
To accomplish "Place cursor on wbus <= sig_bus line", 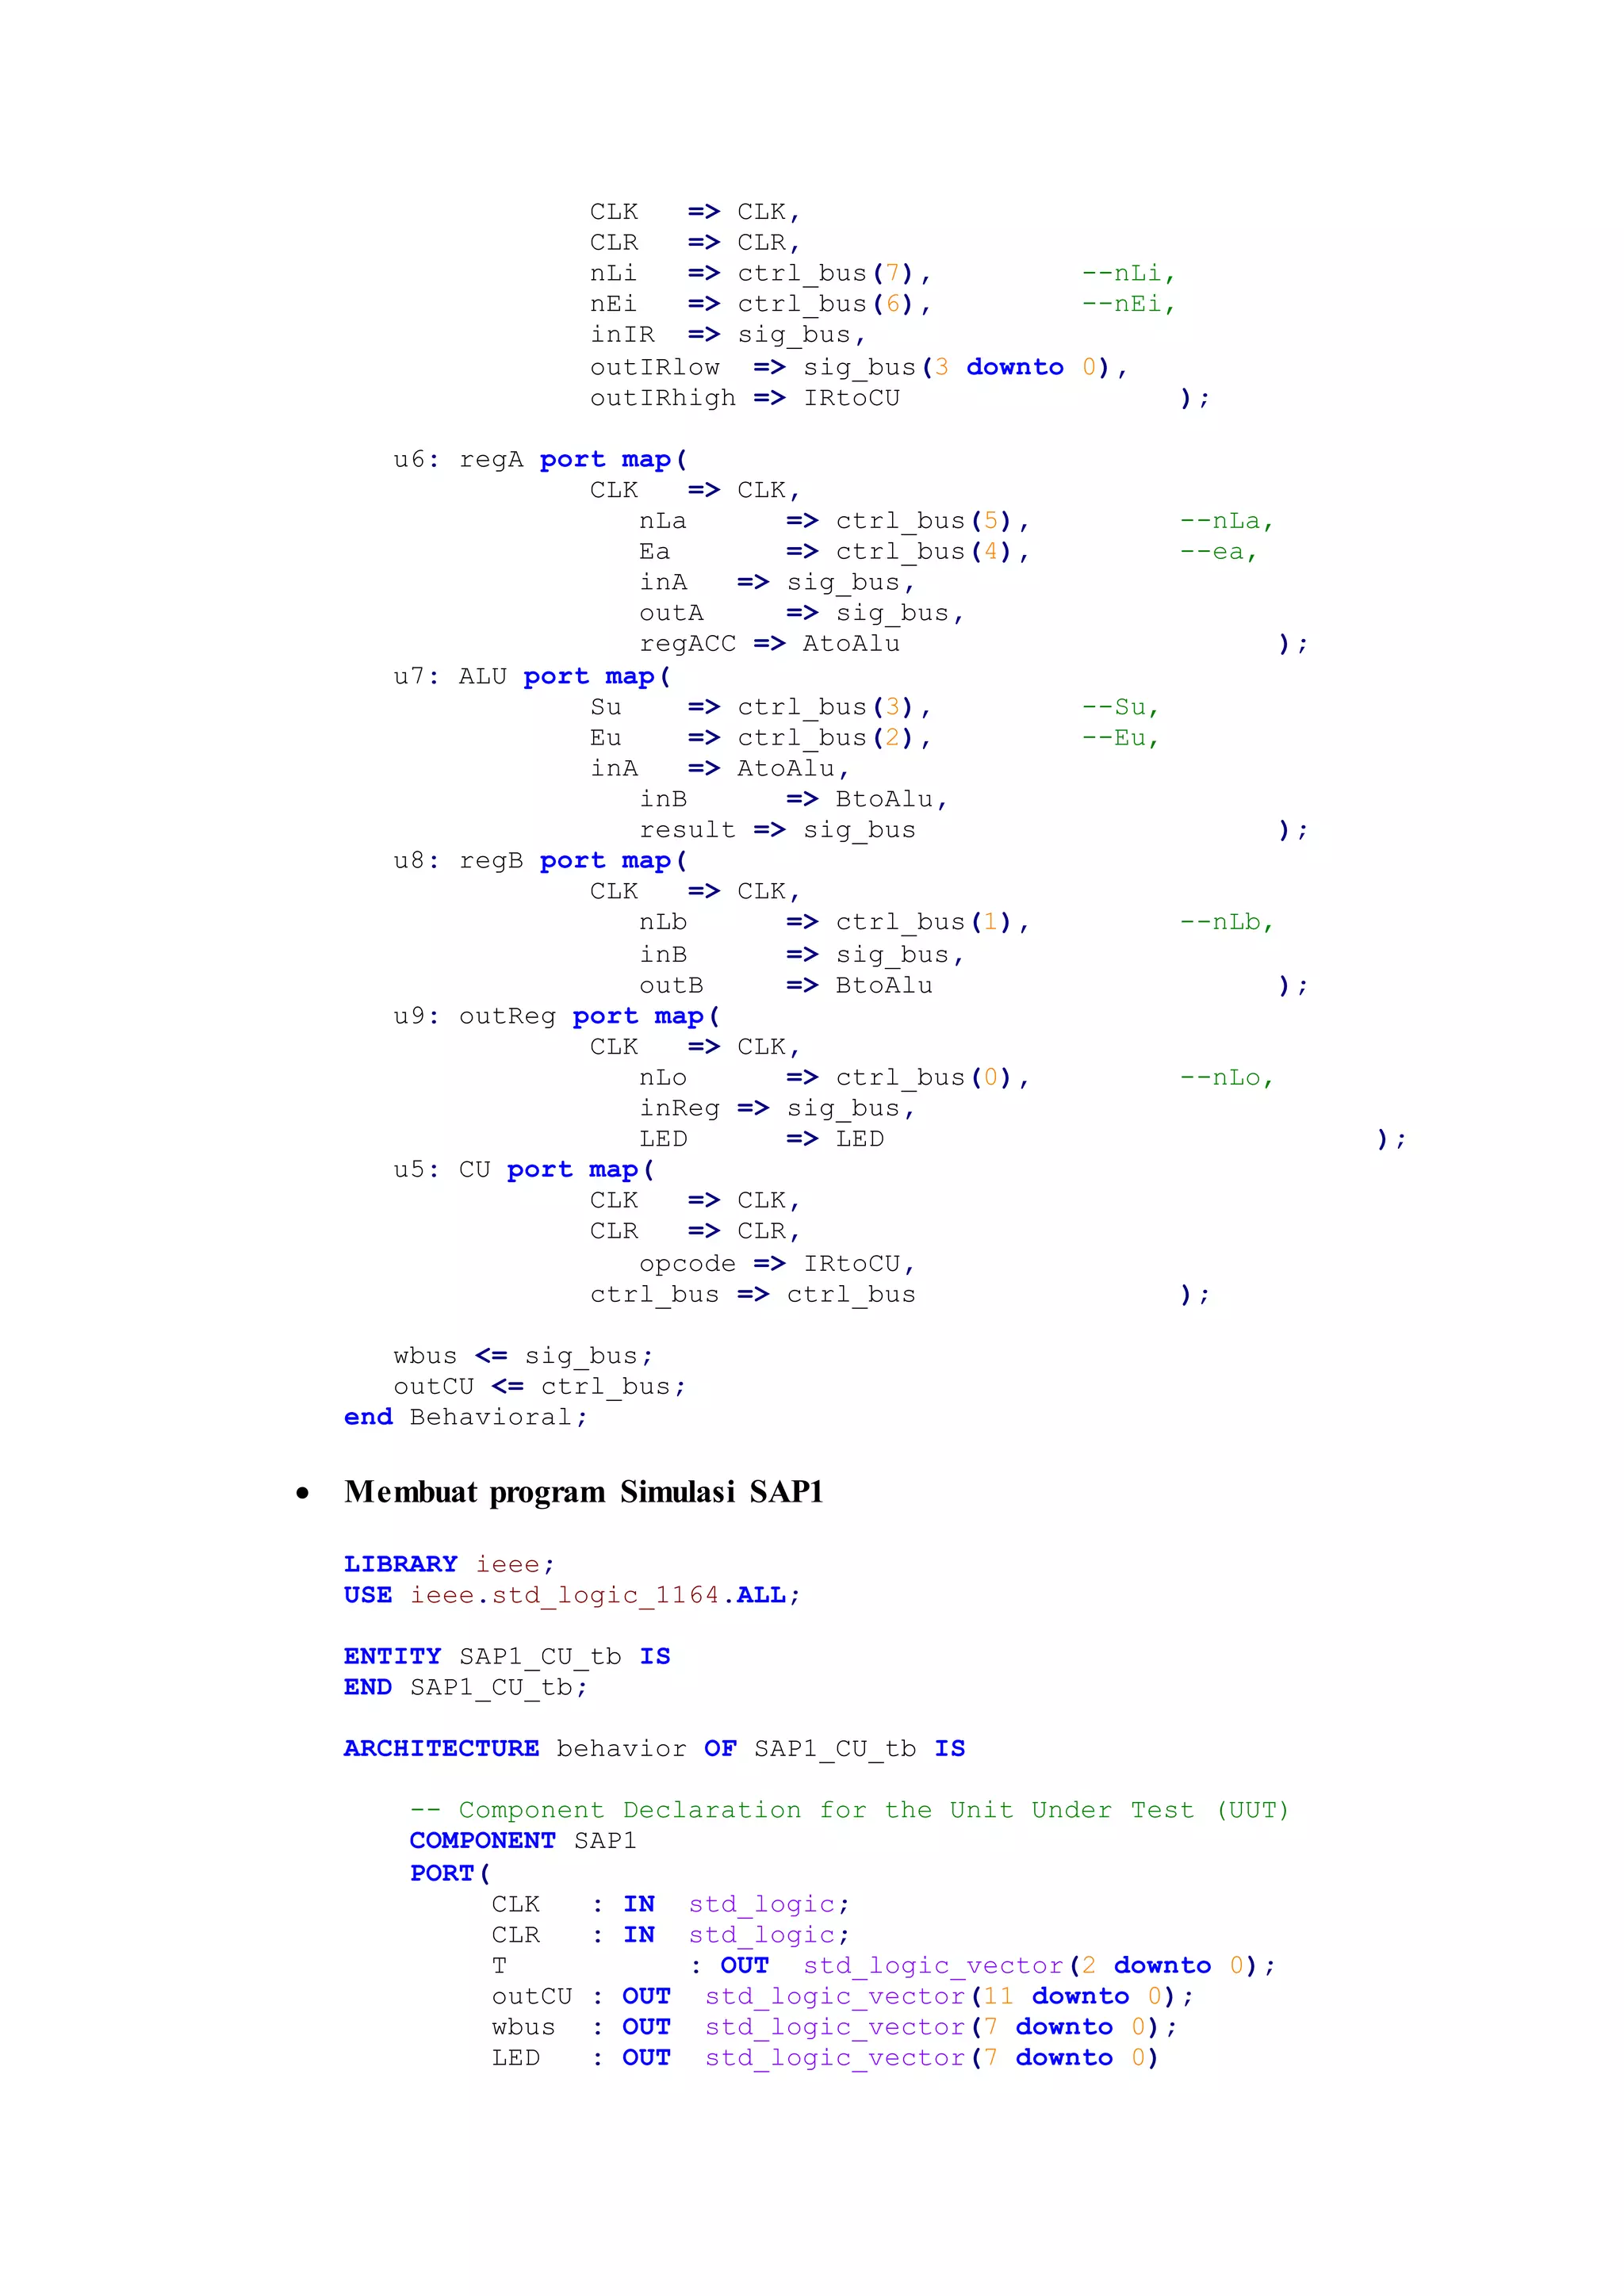I will (x=523, y=1356).
